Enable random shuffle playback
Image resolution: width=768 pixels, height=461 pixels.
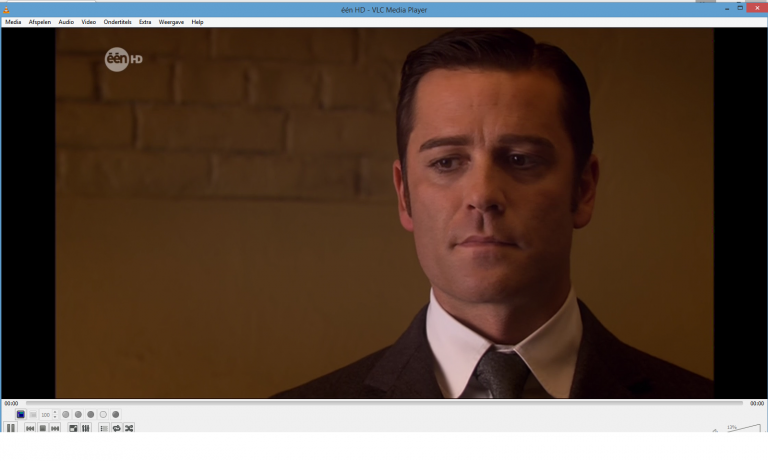[129, 428]
